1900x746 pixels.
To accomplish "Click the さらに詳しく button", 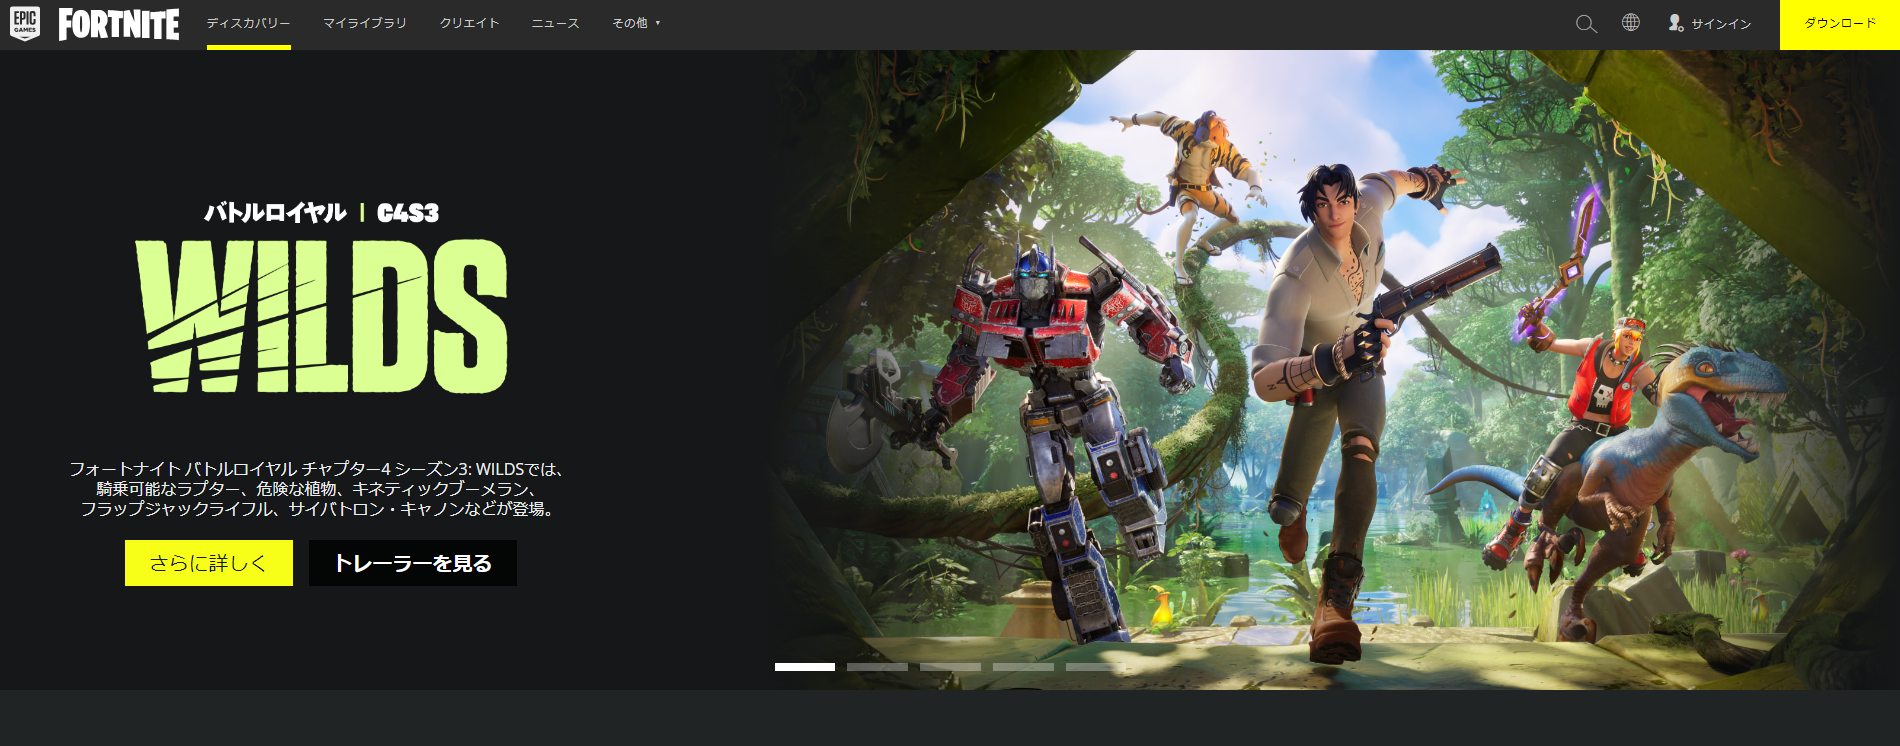I will pos(209,563).
